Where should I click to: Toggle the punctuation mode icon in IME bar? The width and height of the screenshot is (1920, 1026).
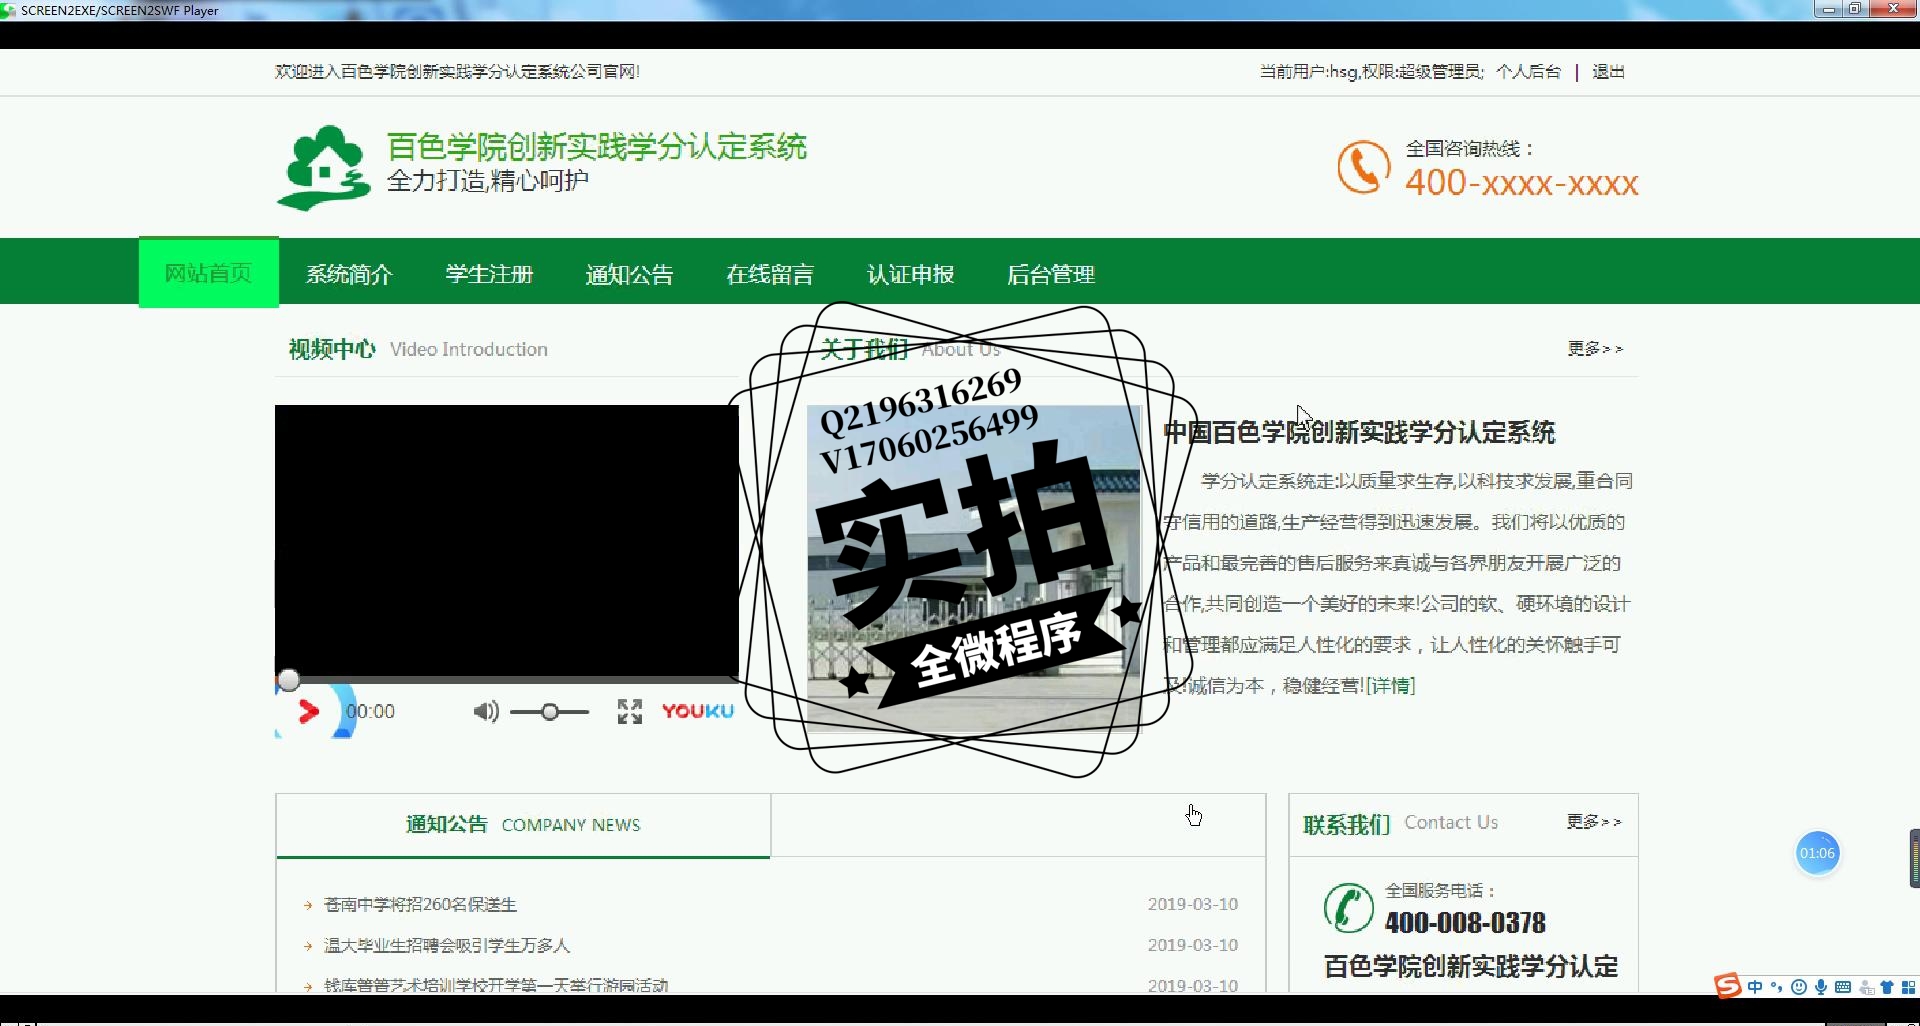[1777, 987]
